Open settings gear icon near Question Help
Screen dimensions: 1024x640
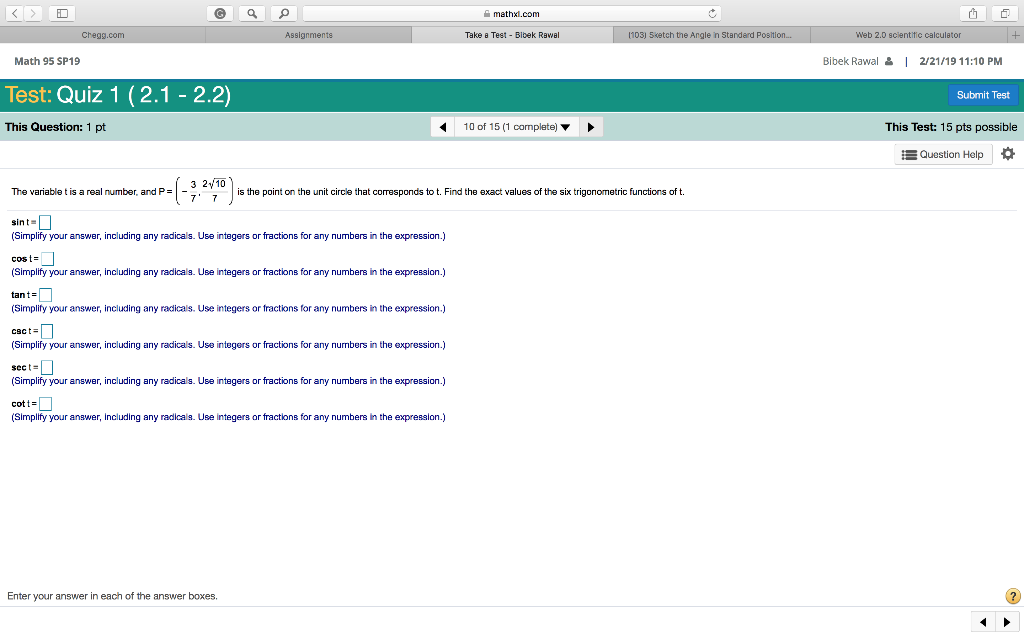(1008, 153)
